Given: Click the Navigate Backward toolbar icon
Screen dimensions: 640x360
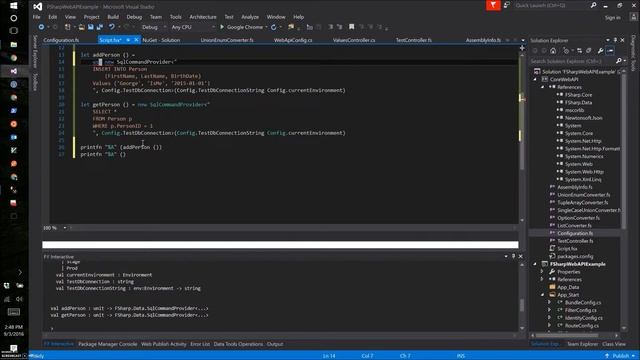Looking at the screenshot, I should click(x=41, y=27).
